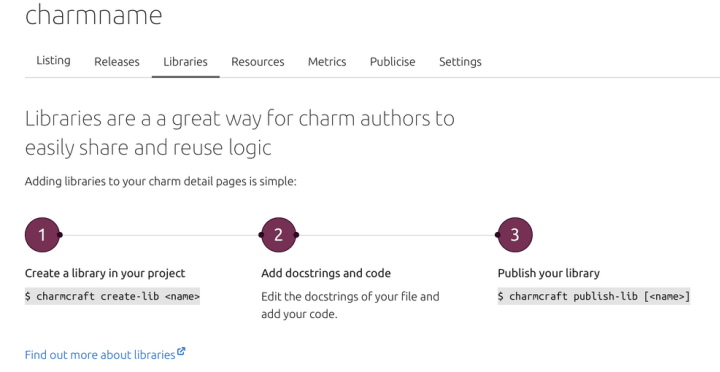Click the 'charmcraft create-lib <name>' command
The width and height of the screenshot is (720, 372).
pyautogui.click(x=112, y=296)
